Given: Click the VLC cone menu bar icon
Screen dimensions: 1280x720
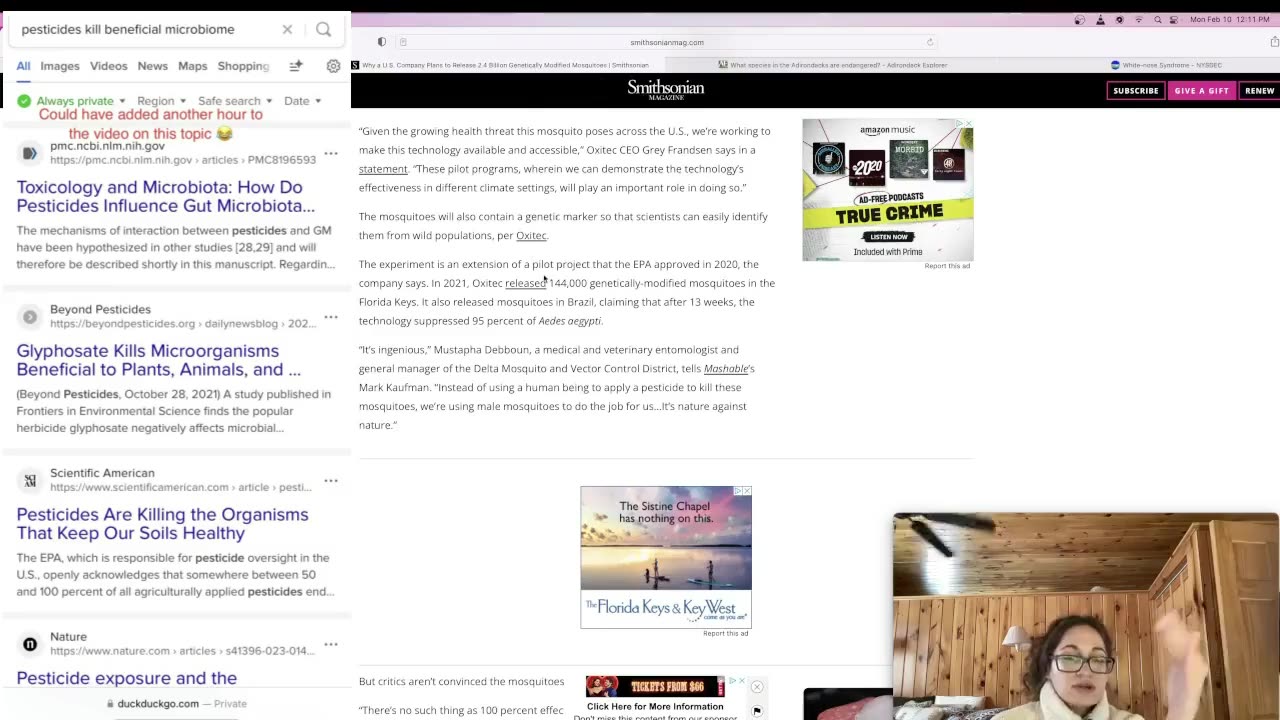Looking at the screenshot, I should (1100, 20).
